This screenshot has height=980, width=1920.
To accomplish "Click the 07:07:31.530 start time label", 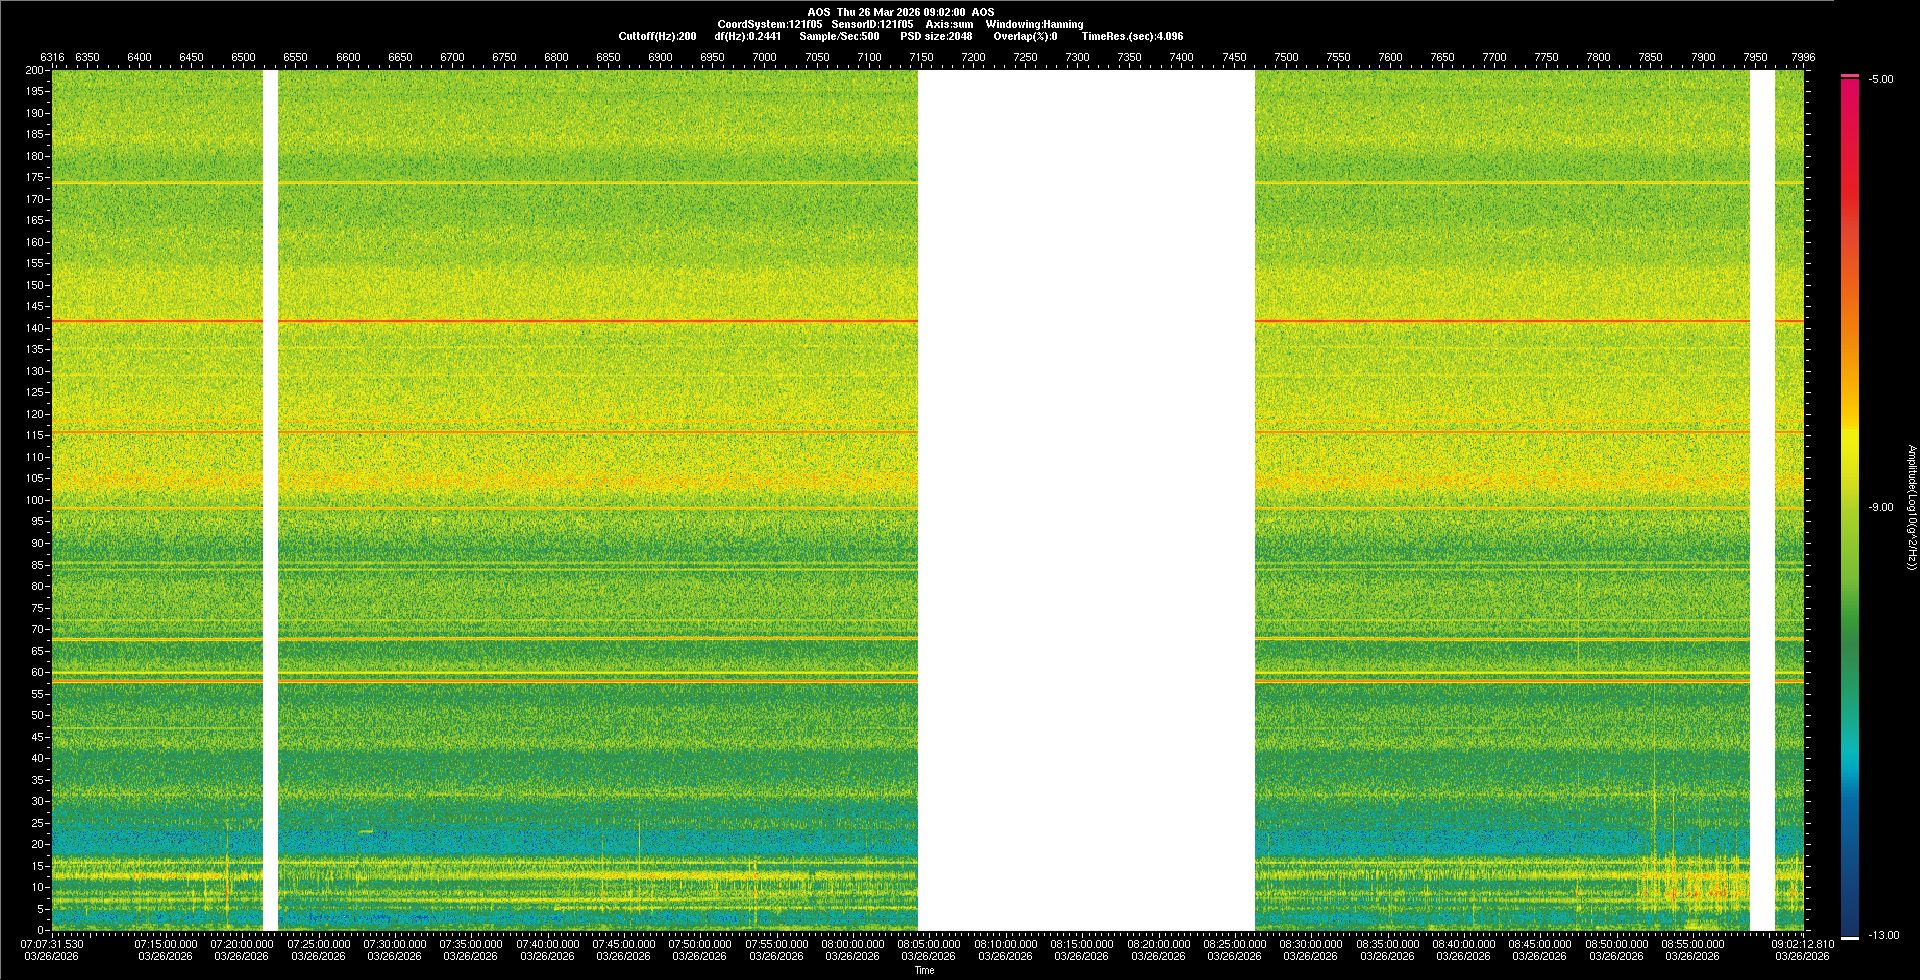I will pyautogui.click(x=52, y=943).
